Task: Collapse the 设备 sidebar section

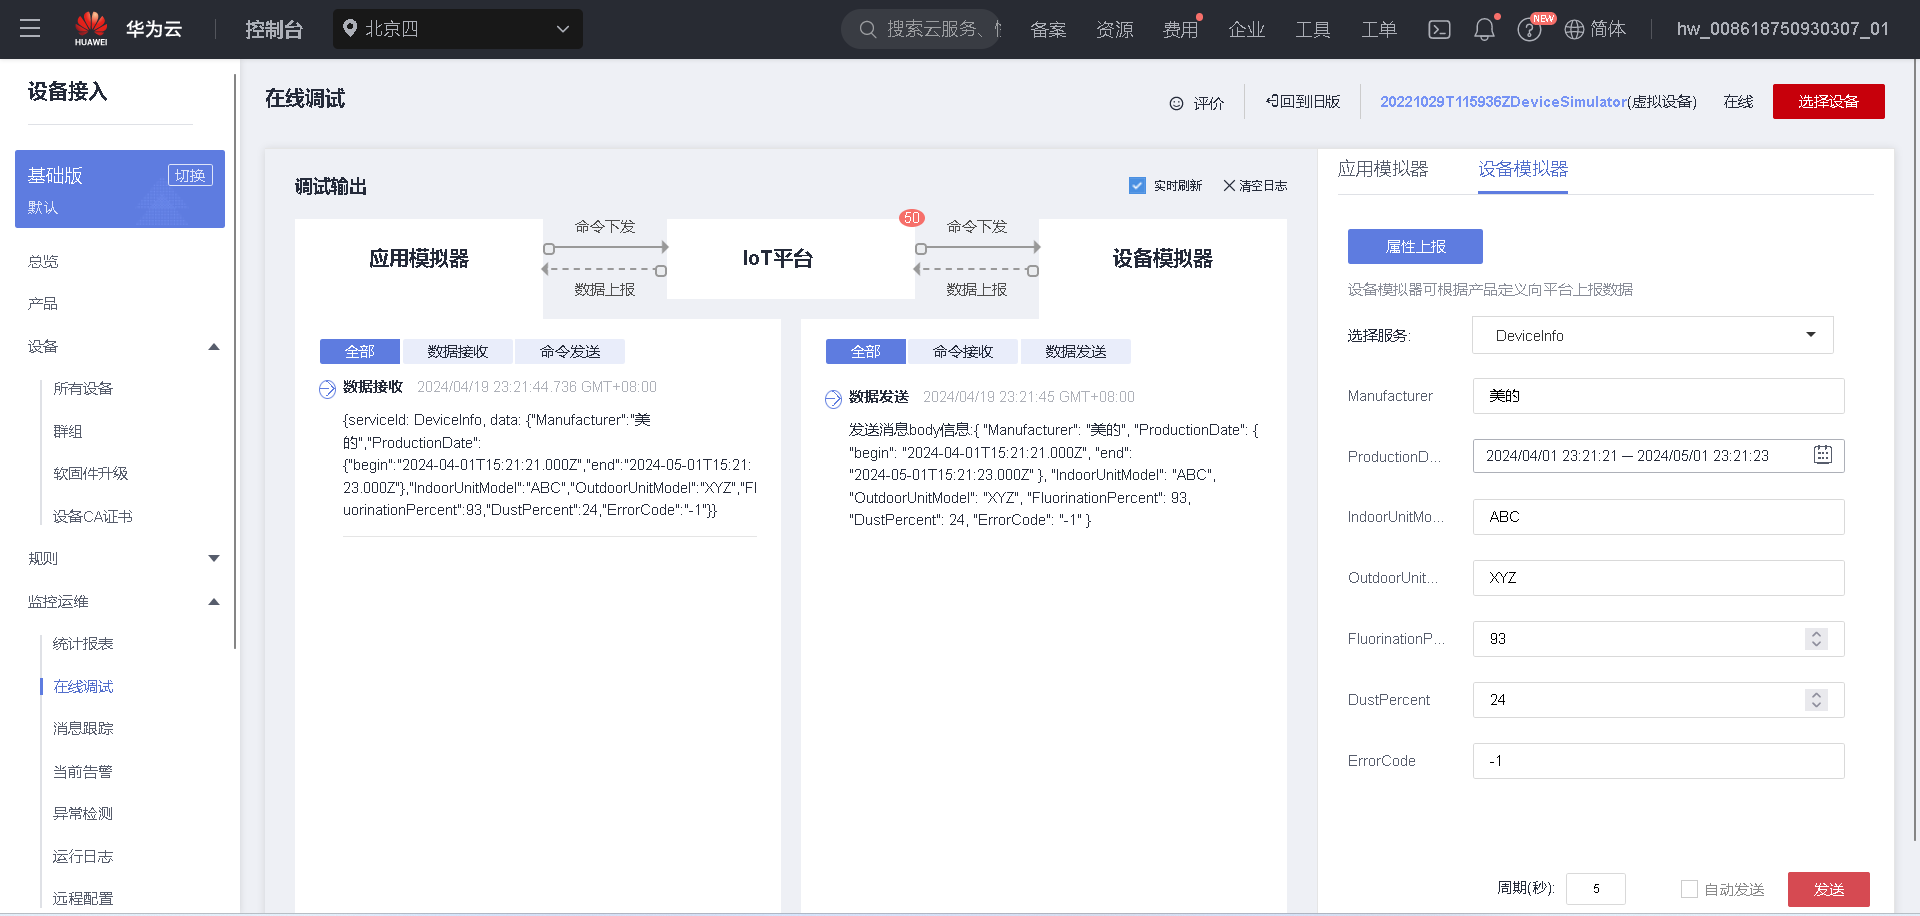Action: pyautogui.click(x=213, y=346)
